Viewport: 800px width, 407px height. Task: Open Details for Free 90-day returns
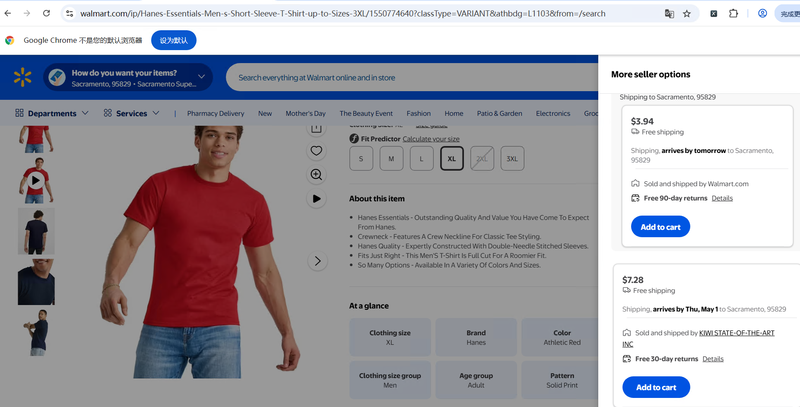pos(722,198)
